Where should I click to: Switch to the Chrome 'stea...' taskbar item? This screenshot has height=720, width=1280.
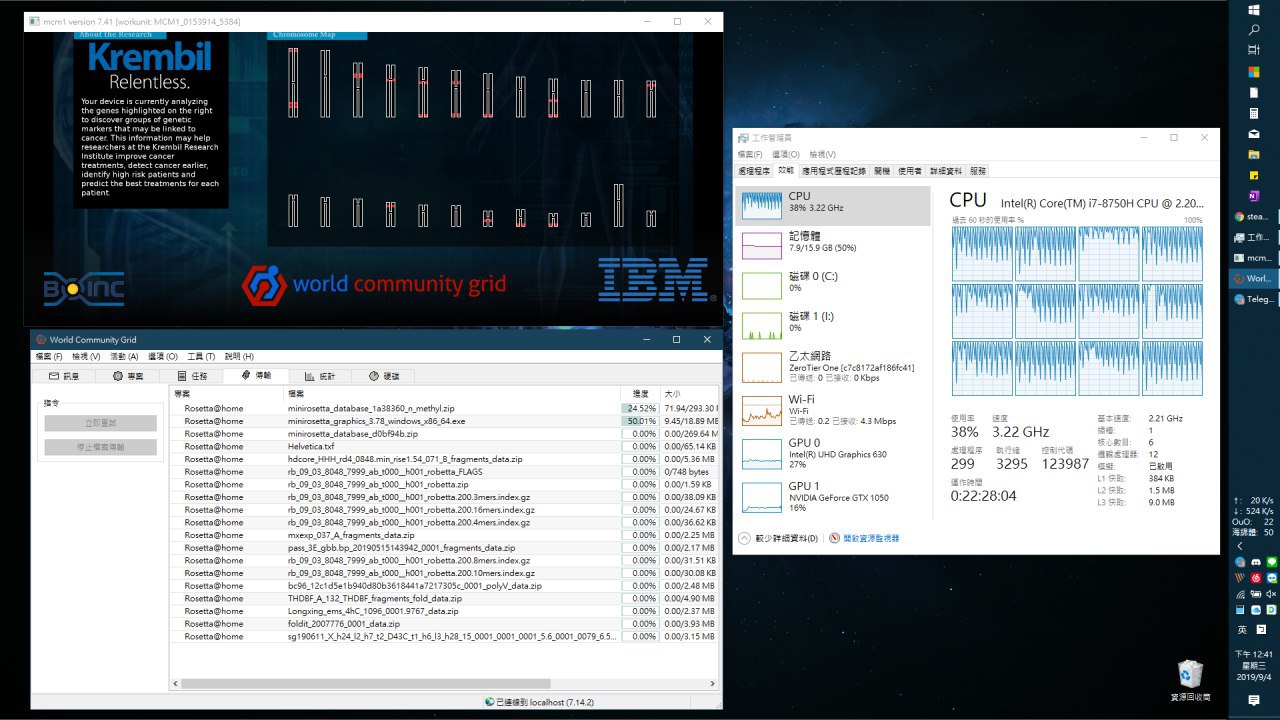point(1254,217)
